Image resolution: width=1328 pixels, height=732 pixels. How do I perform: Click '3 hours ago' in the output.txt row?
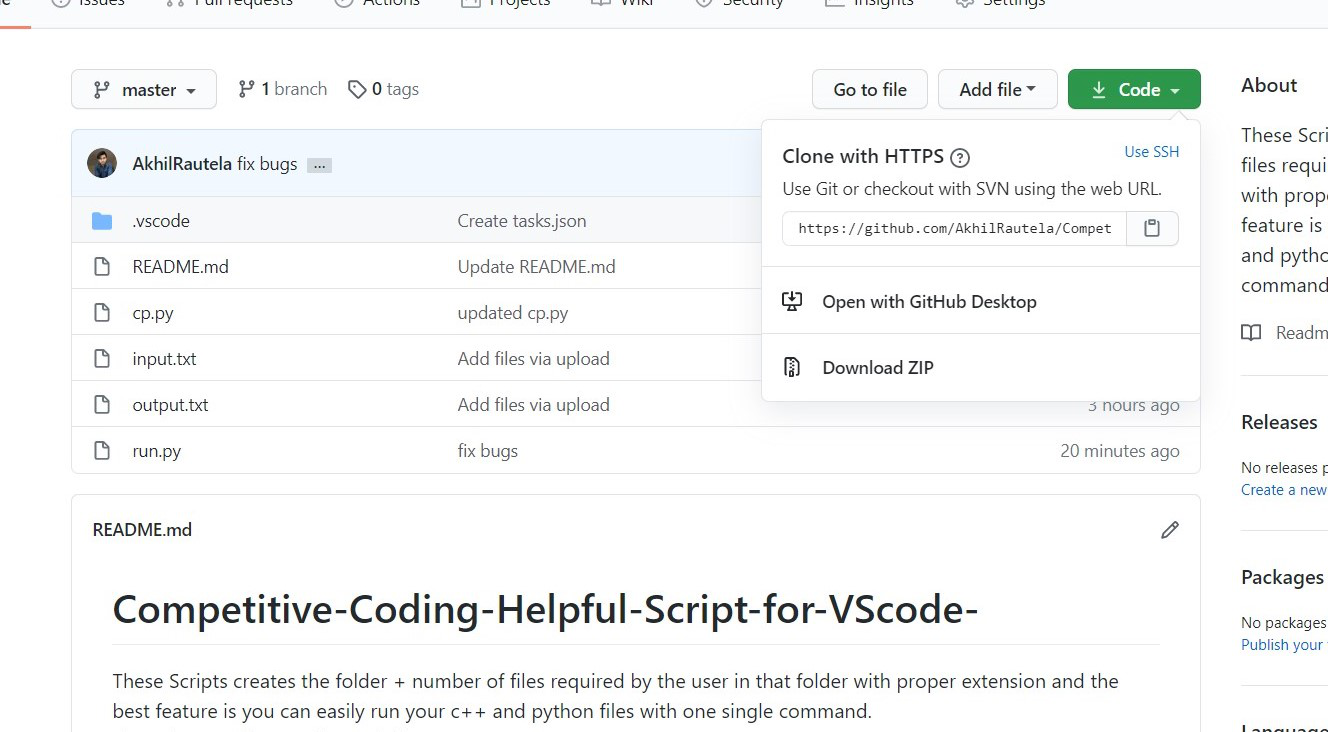click(x=1134, y=405)
